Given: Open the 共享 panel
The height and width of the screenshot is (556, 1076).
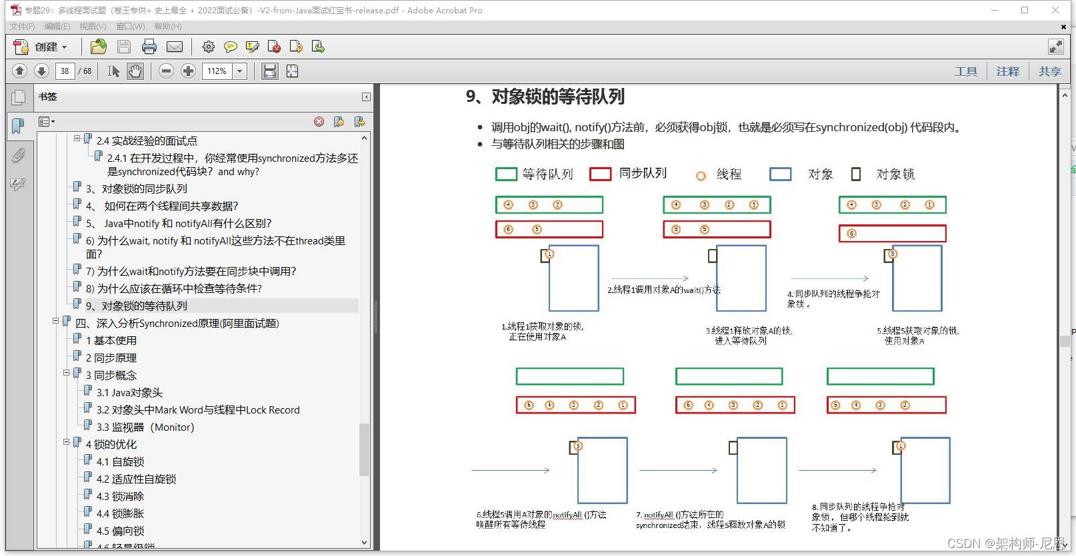Looking at the screenshot, I should point(1049,71).
